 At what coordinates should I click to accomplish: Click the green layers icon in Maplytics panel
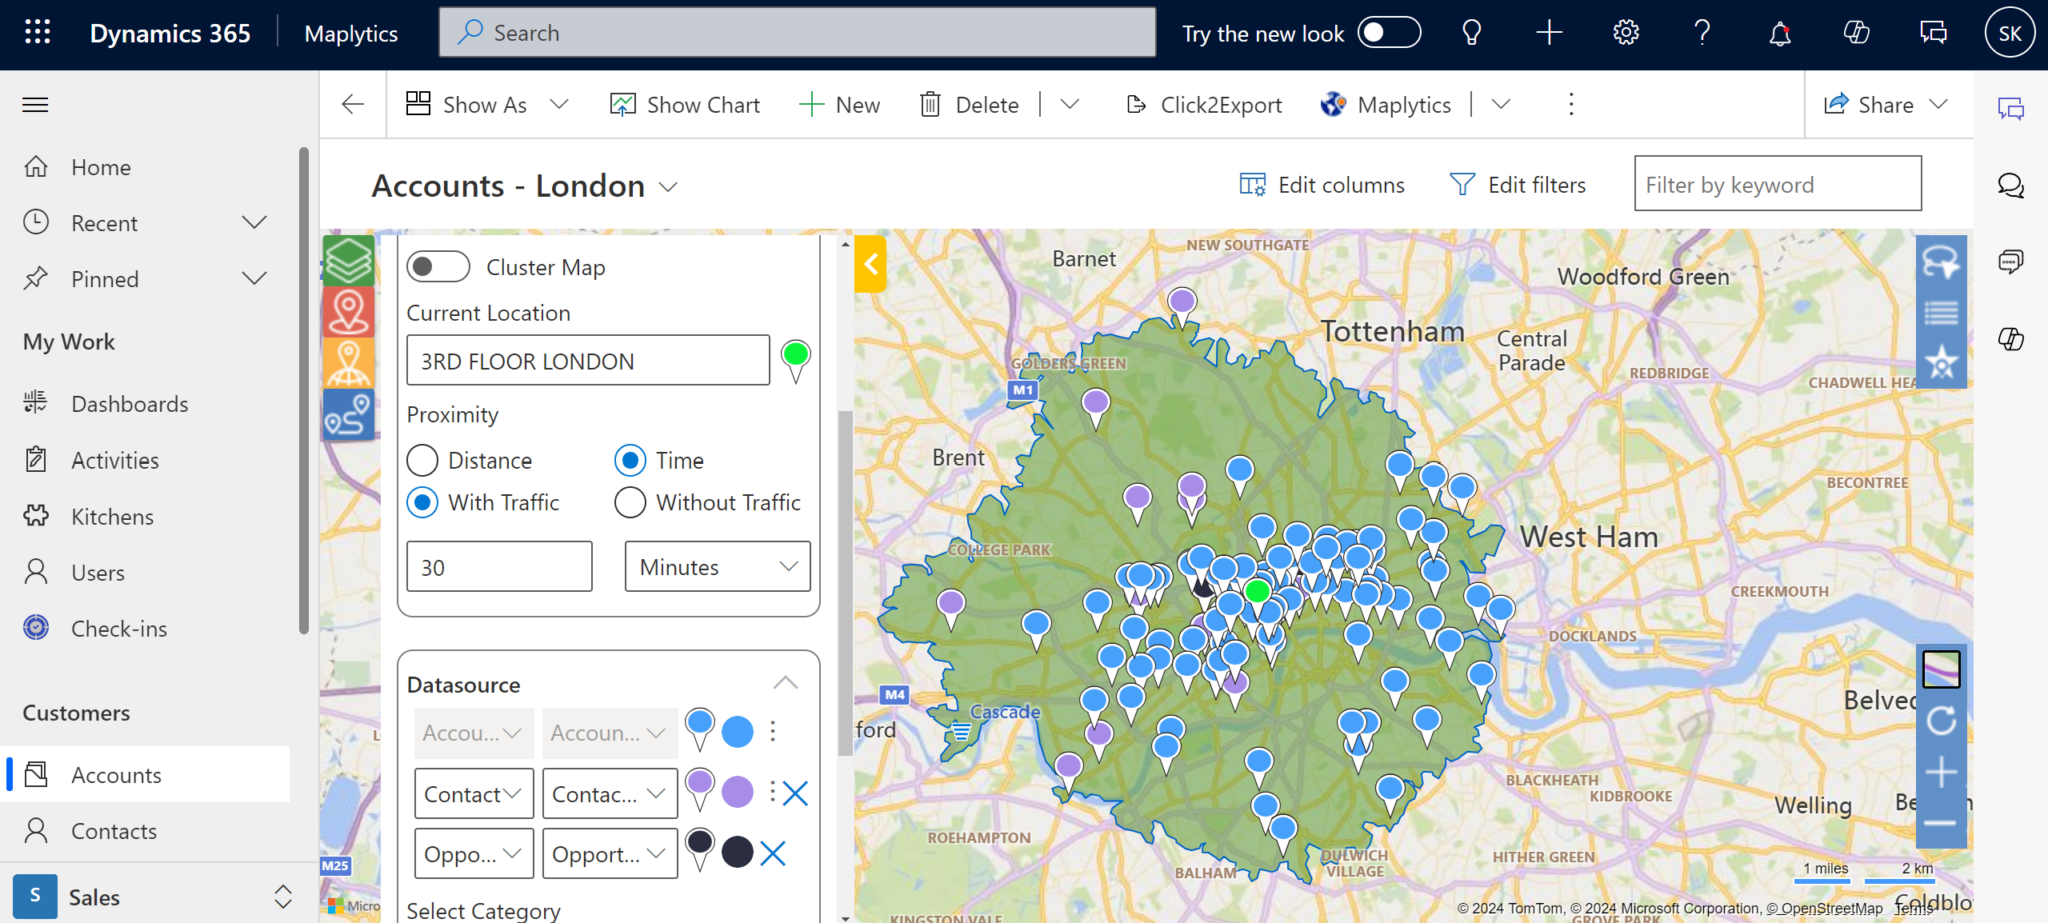348,261
